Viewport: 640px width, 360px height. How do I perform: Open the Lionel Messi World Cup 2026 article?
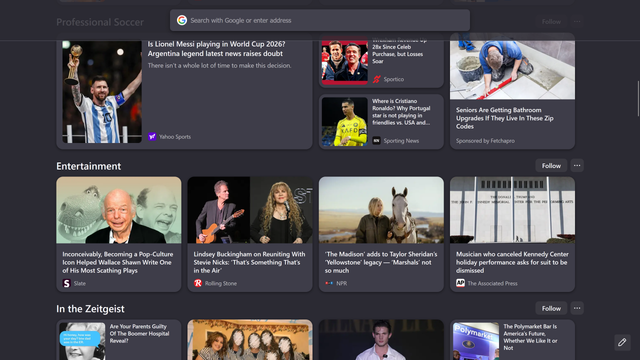(216, 49)
